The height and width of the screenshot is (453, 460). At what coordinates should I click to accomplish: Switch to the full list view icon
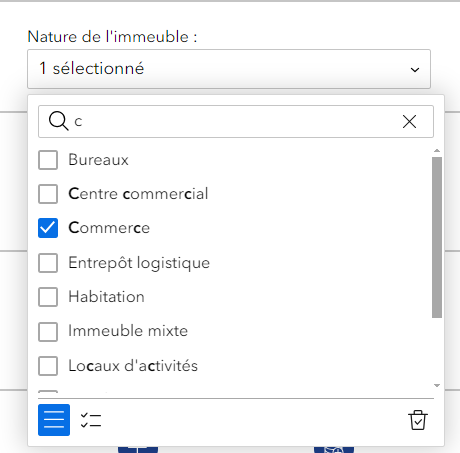click(54, 420)
